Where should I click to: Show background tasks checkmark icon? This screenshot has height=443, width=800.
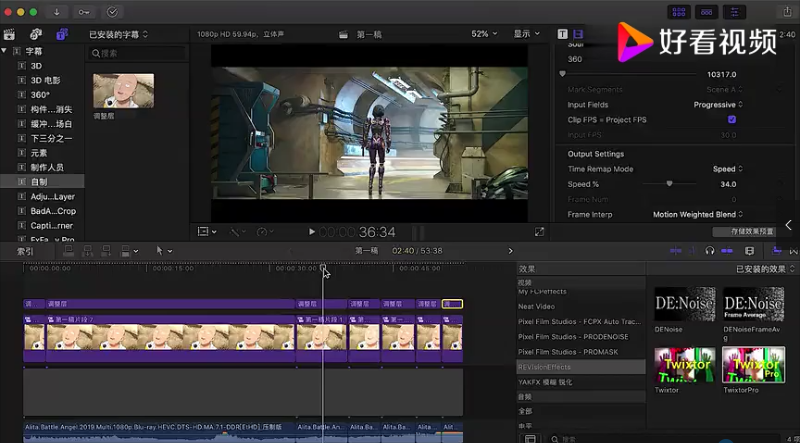coord(113,12)
